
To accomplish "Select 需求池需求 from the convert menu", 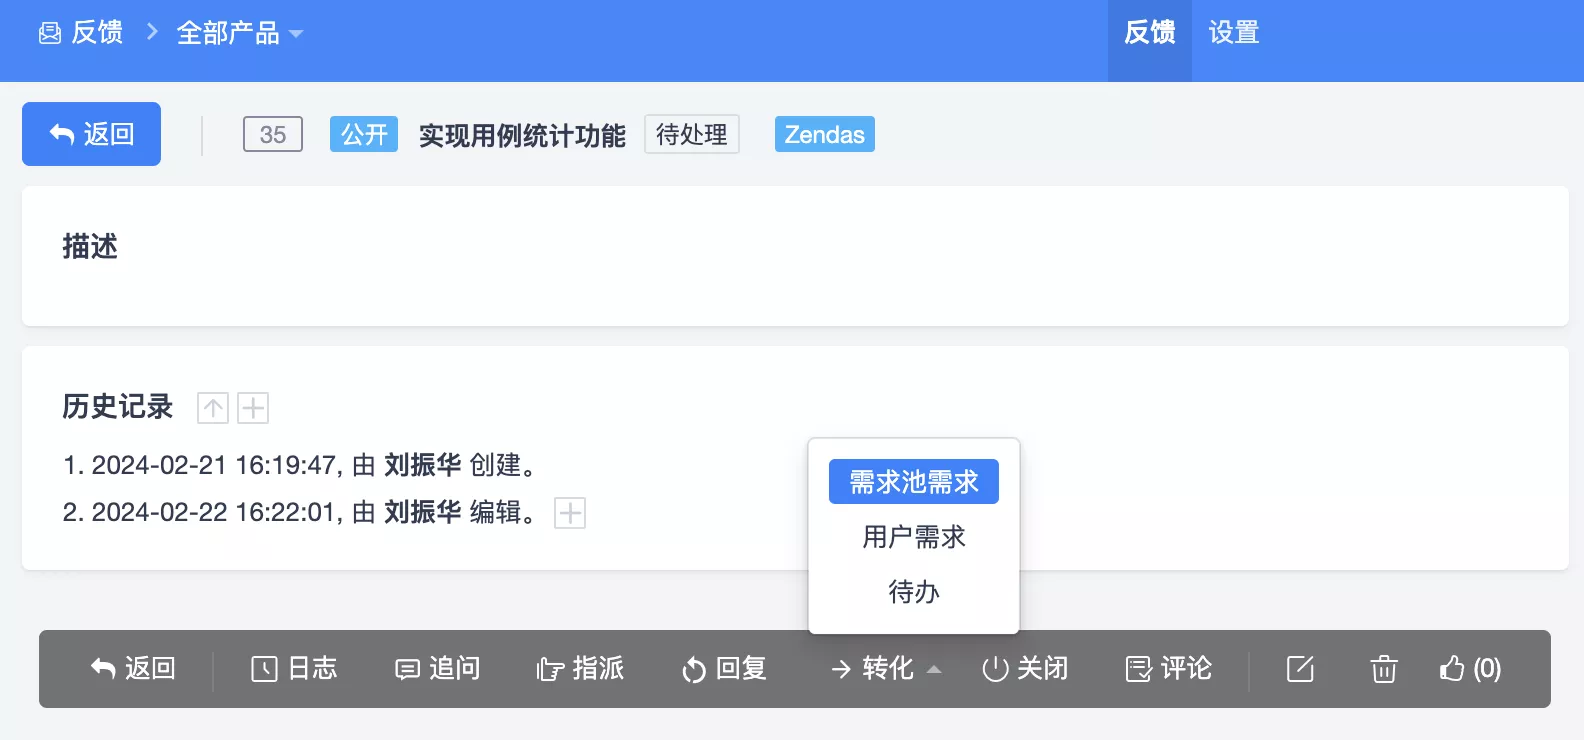I will coord(914,482).
